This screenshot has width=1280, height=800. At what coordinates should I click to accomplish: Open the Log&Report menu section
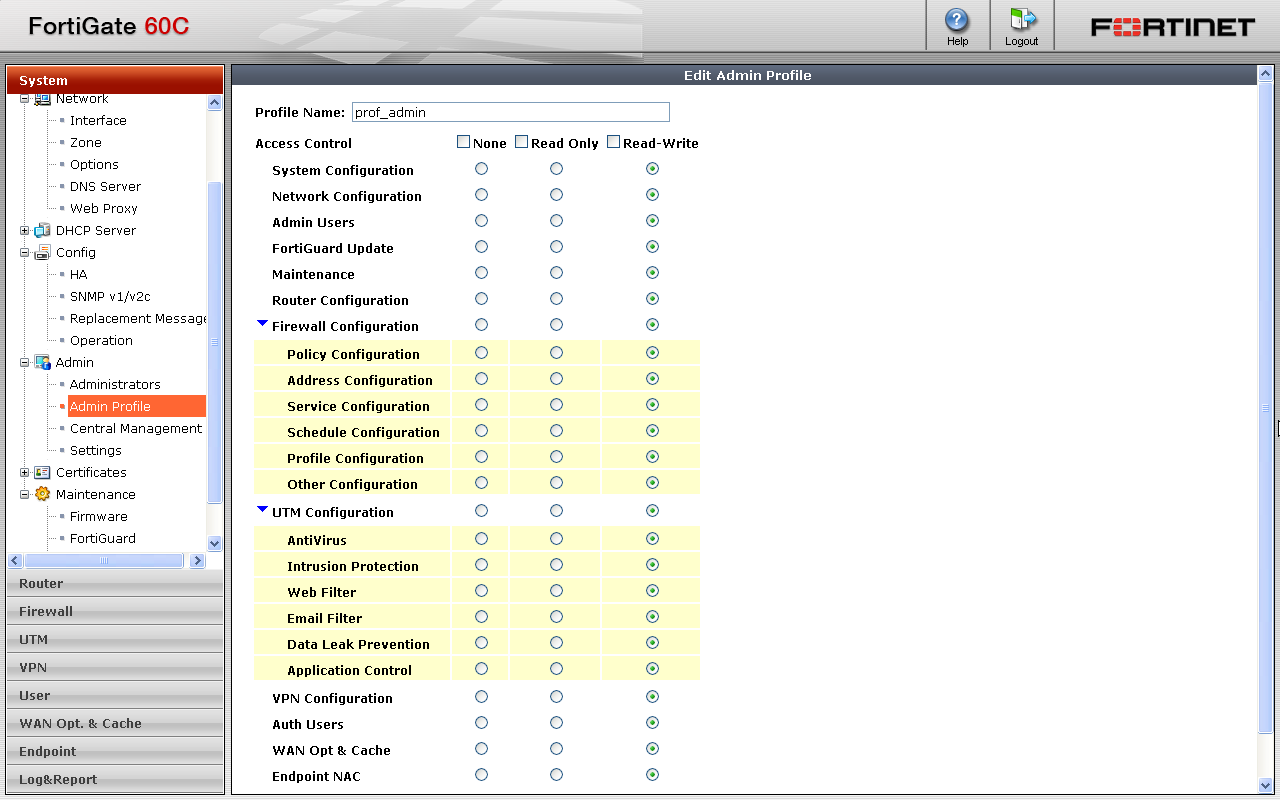(115, 779)
